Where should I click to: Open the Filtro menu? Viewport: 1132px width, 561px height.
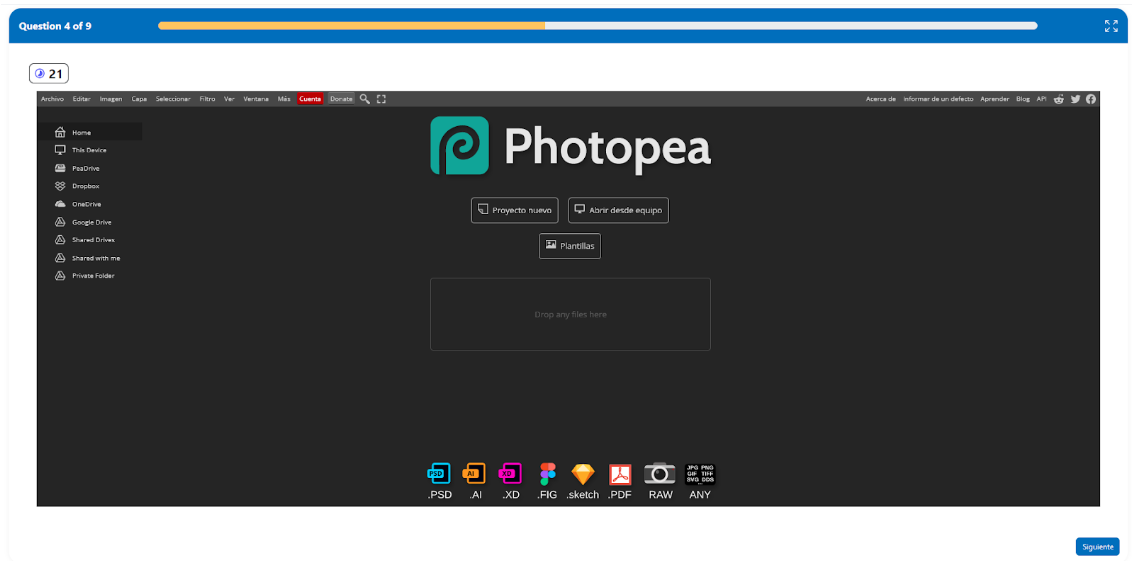(x=207, y=99)
